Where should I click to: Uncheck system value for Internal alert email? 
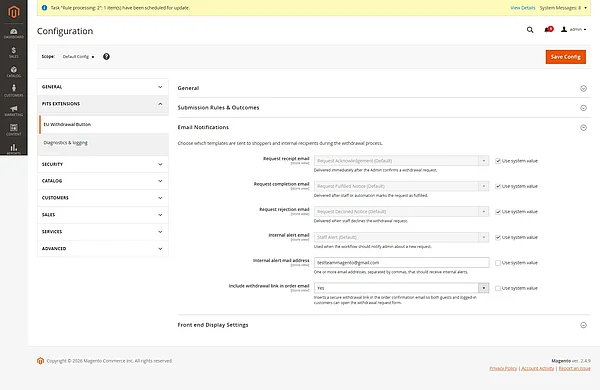pos(498,238)
